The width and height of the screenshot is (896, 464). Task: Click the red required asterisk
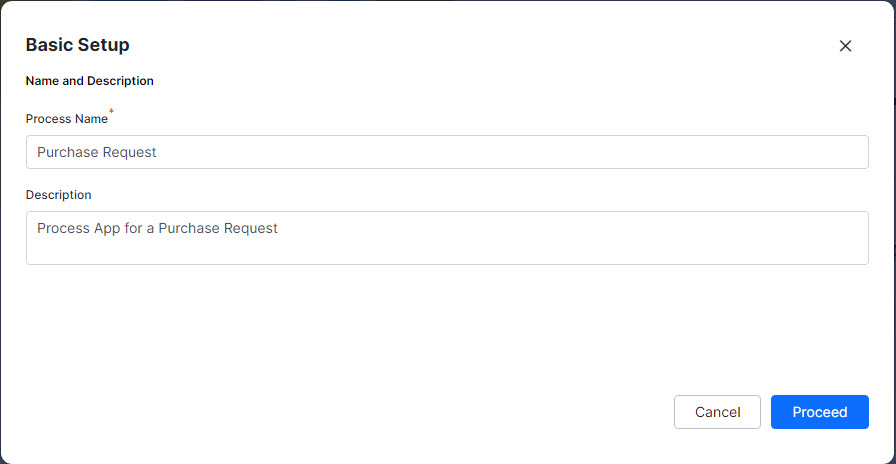tap(111, 111)
